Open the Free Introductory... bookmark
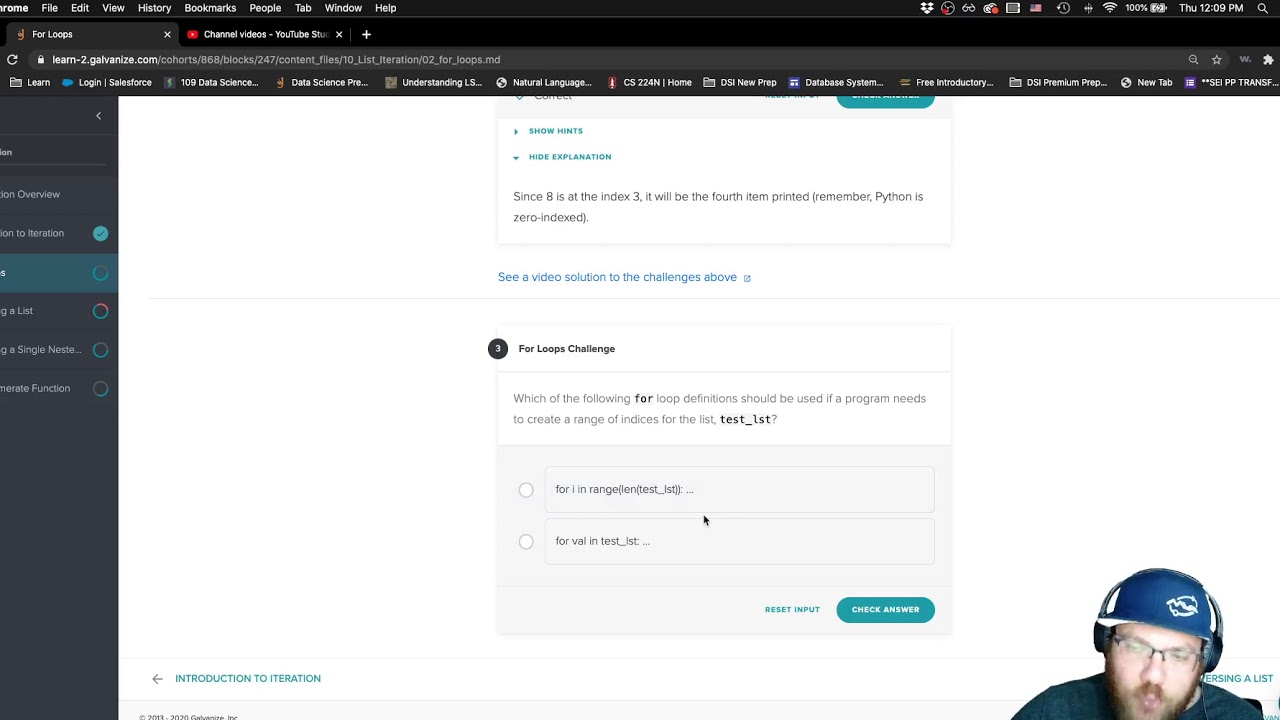Image resolution: width=1280 pixels, height=720 pixels. coord(947,82)
